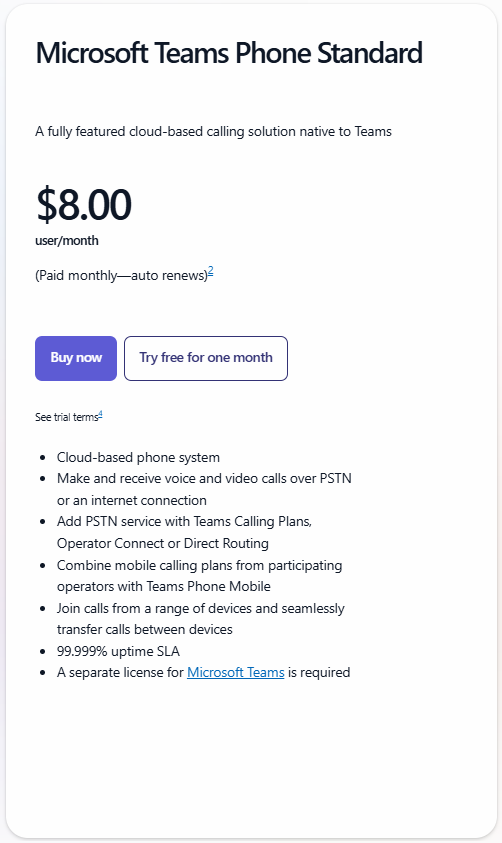Select the Cloud-based phone system bullet
502x843 pixels.
138,458
